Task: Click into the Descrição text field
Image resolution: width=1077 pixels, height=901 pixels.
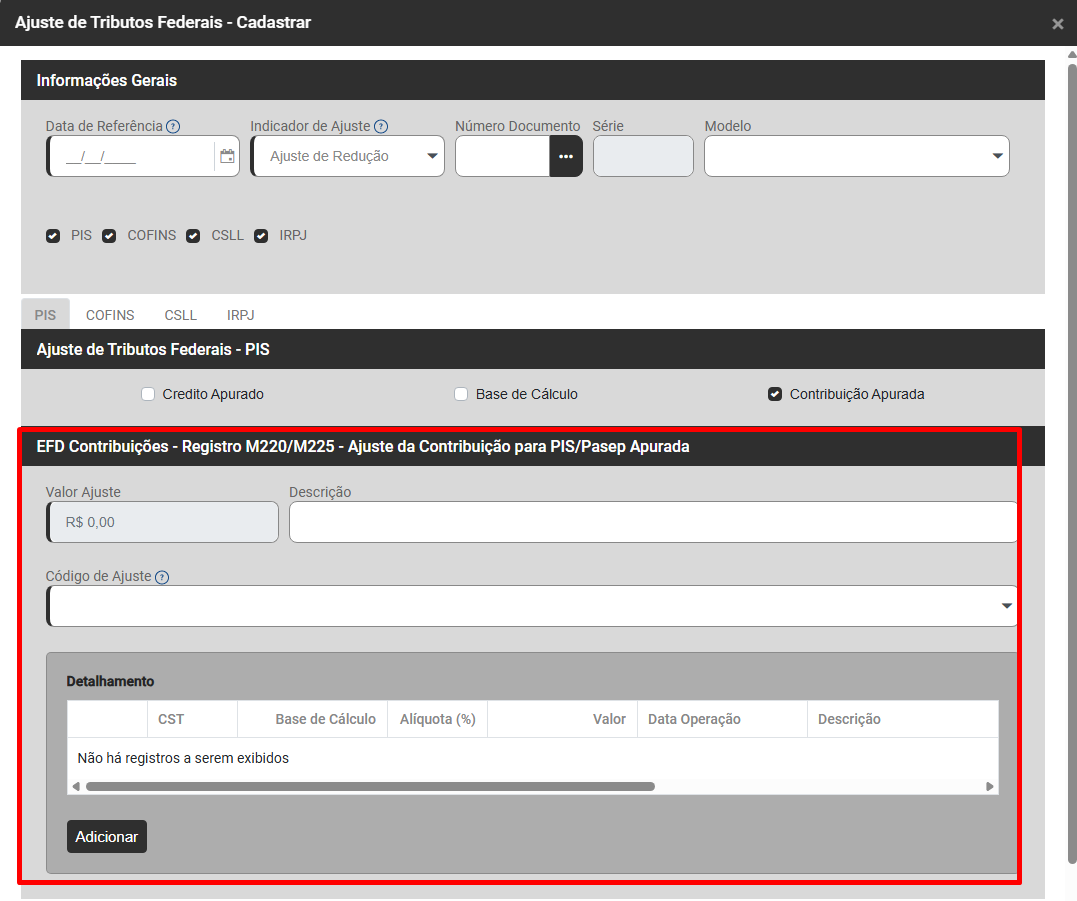Action: pyautogui.click(x=652, y=522)
